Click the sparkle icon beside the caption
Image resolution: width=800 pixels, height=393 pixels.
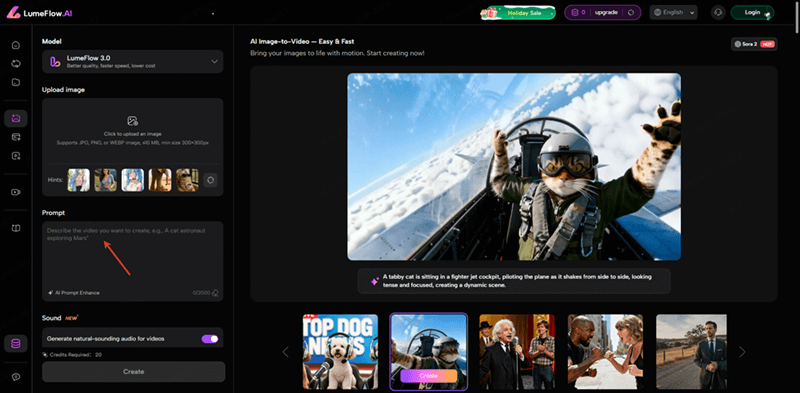coord(374,281)
